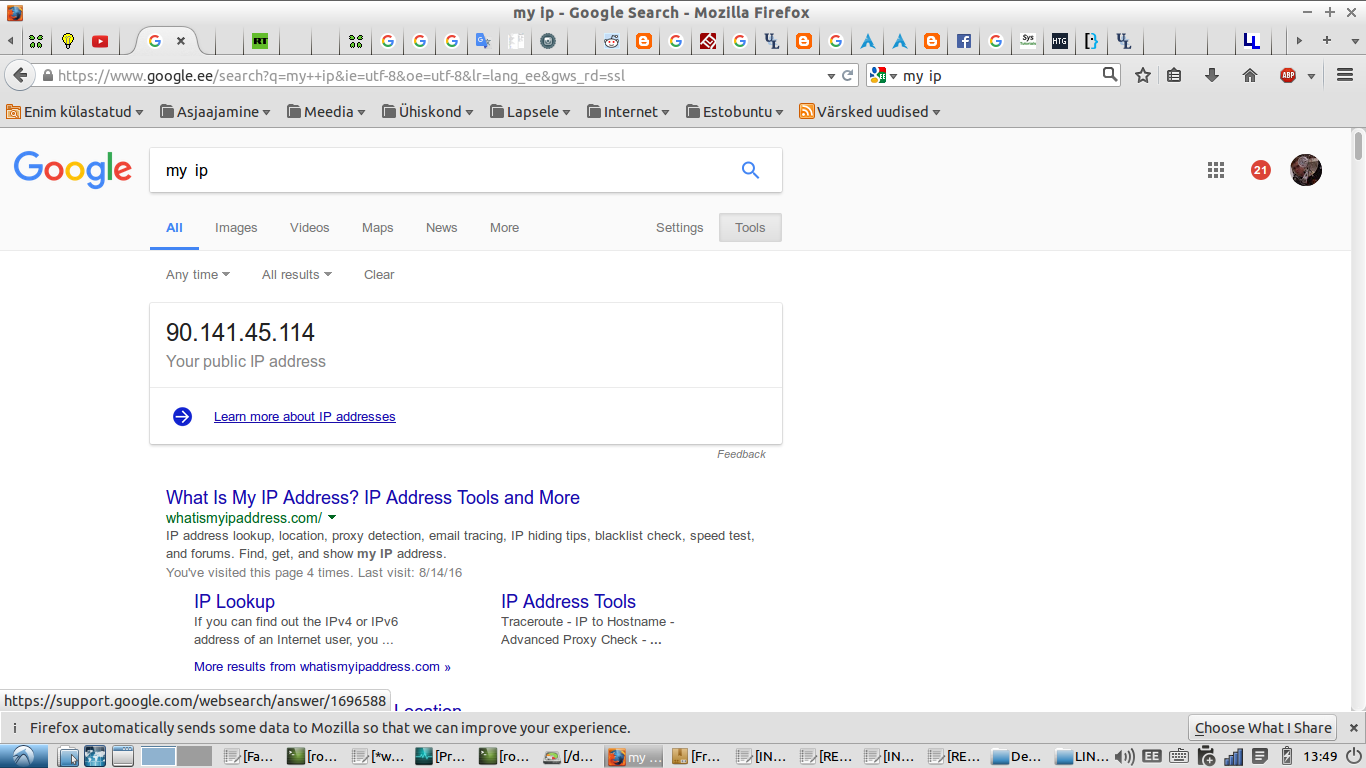The width and height of the screenshot is (1366, 768).
Task: Select the Videos search tab
Action: pos(310,228)
